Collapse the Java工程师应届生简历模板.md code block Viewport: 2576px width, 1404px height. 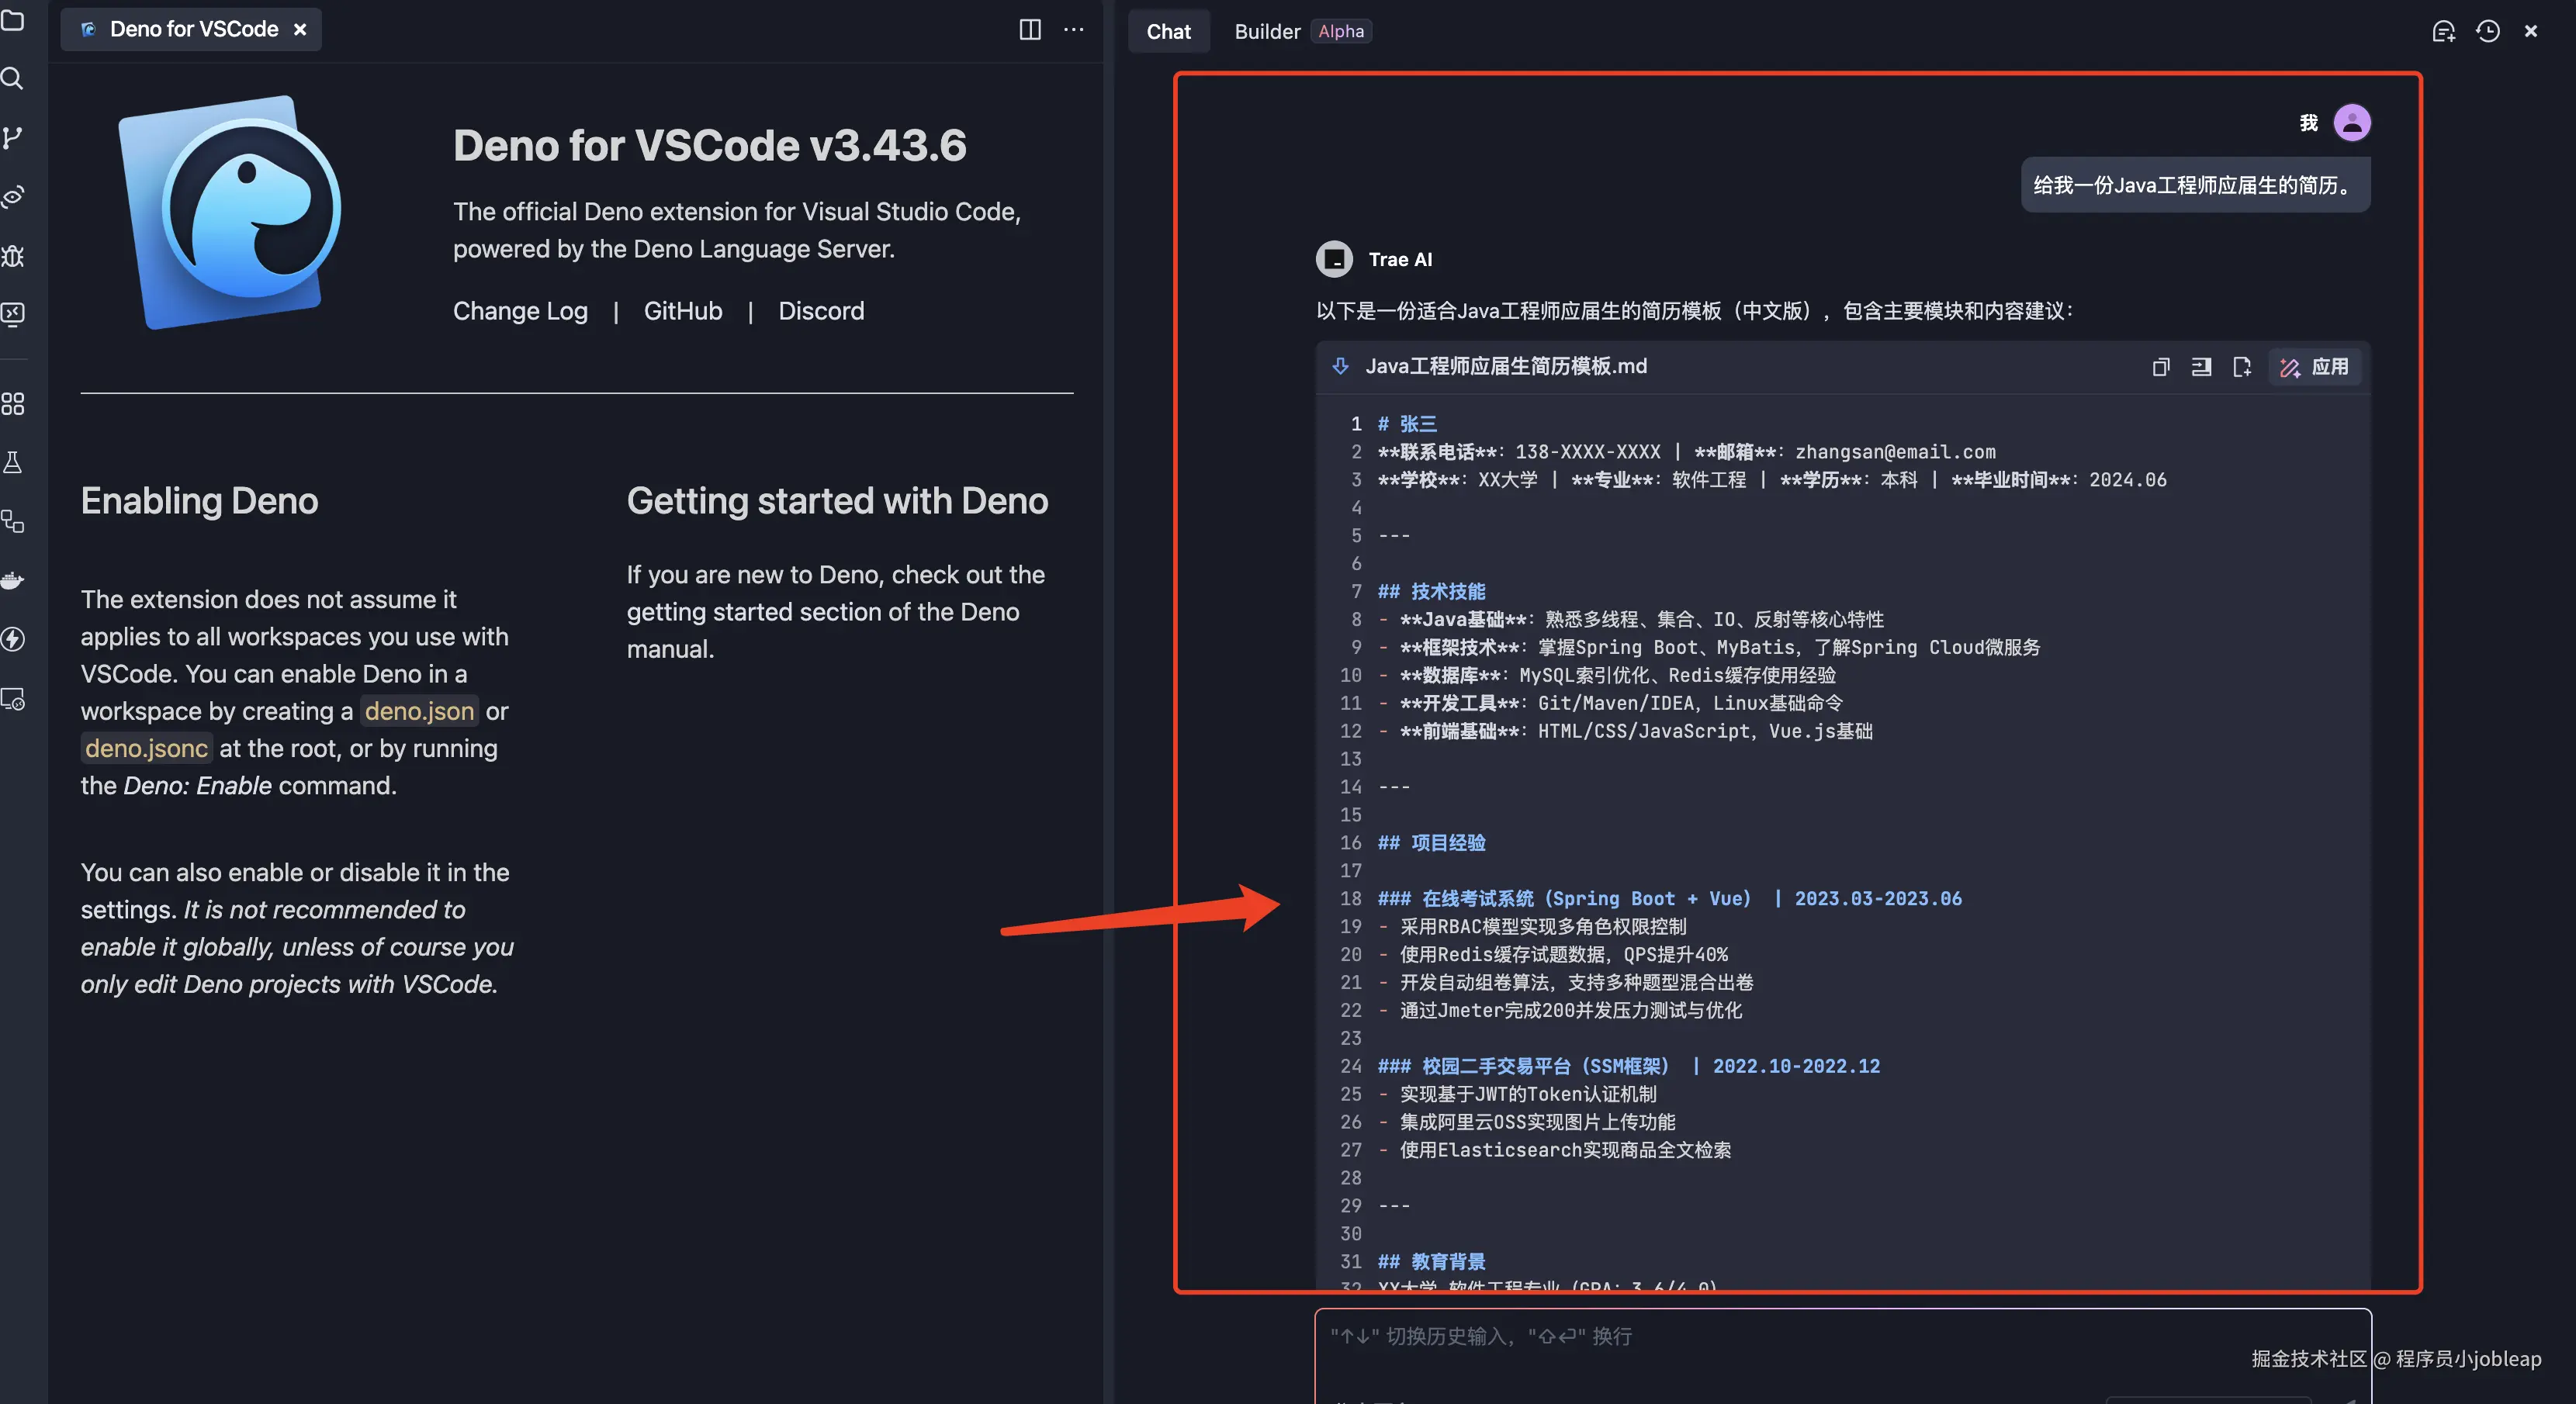(1340, 366)
